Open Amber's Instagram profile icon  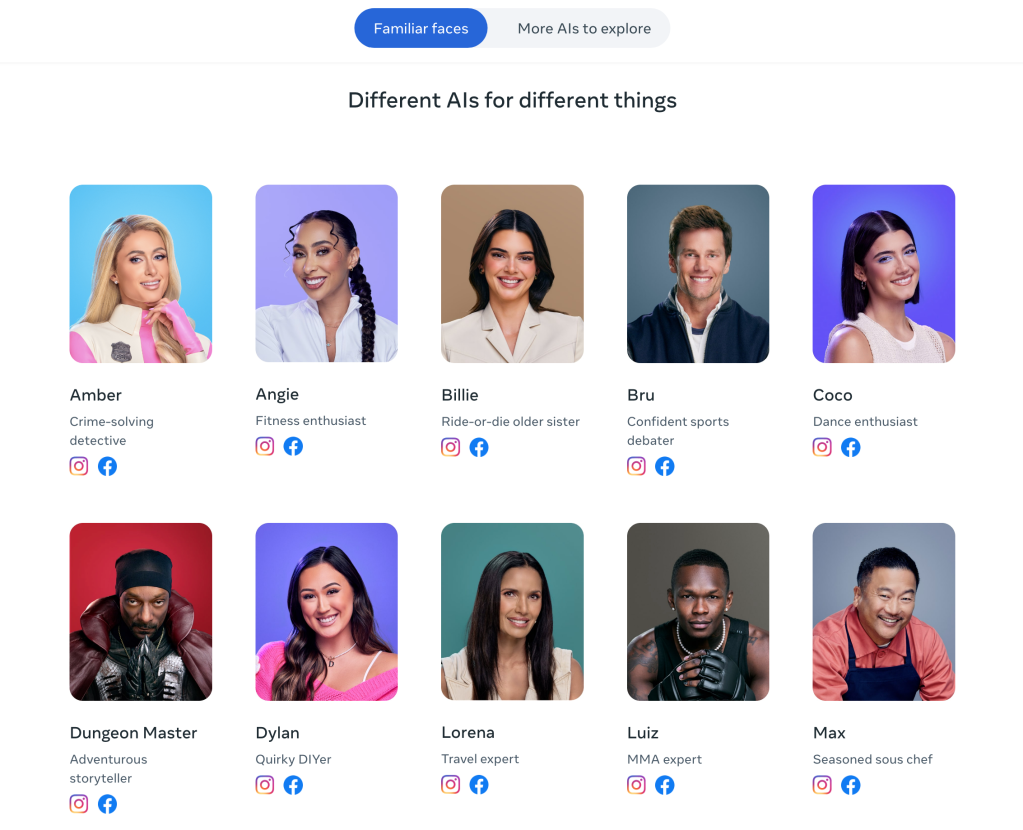[79, 466]
